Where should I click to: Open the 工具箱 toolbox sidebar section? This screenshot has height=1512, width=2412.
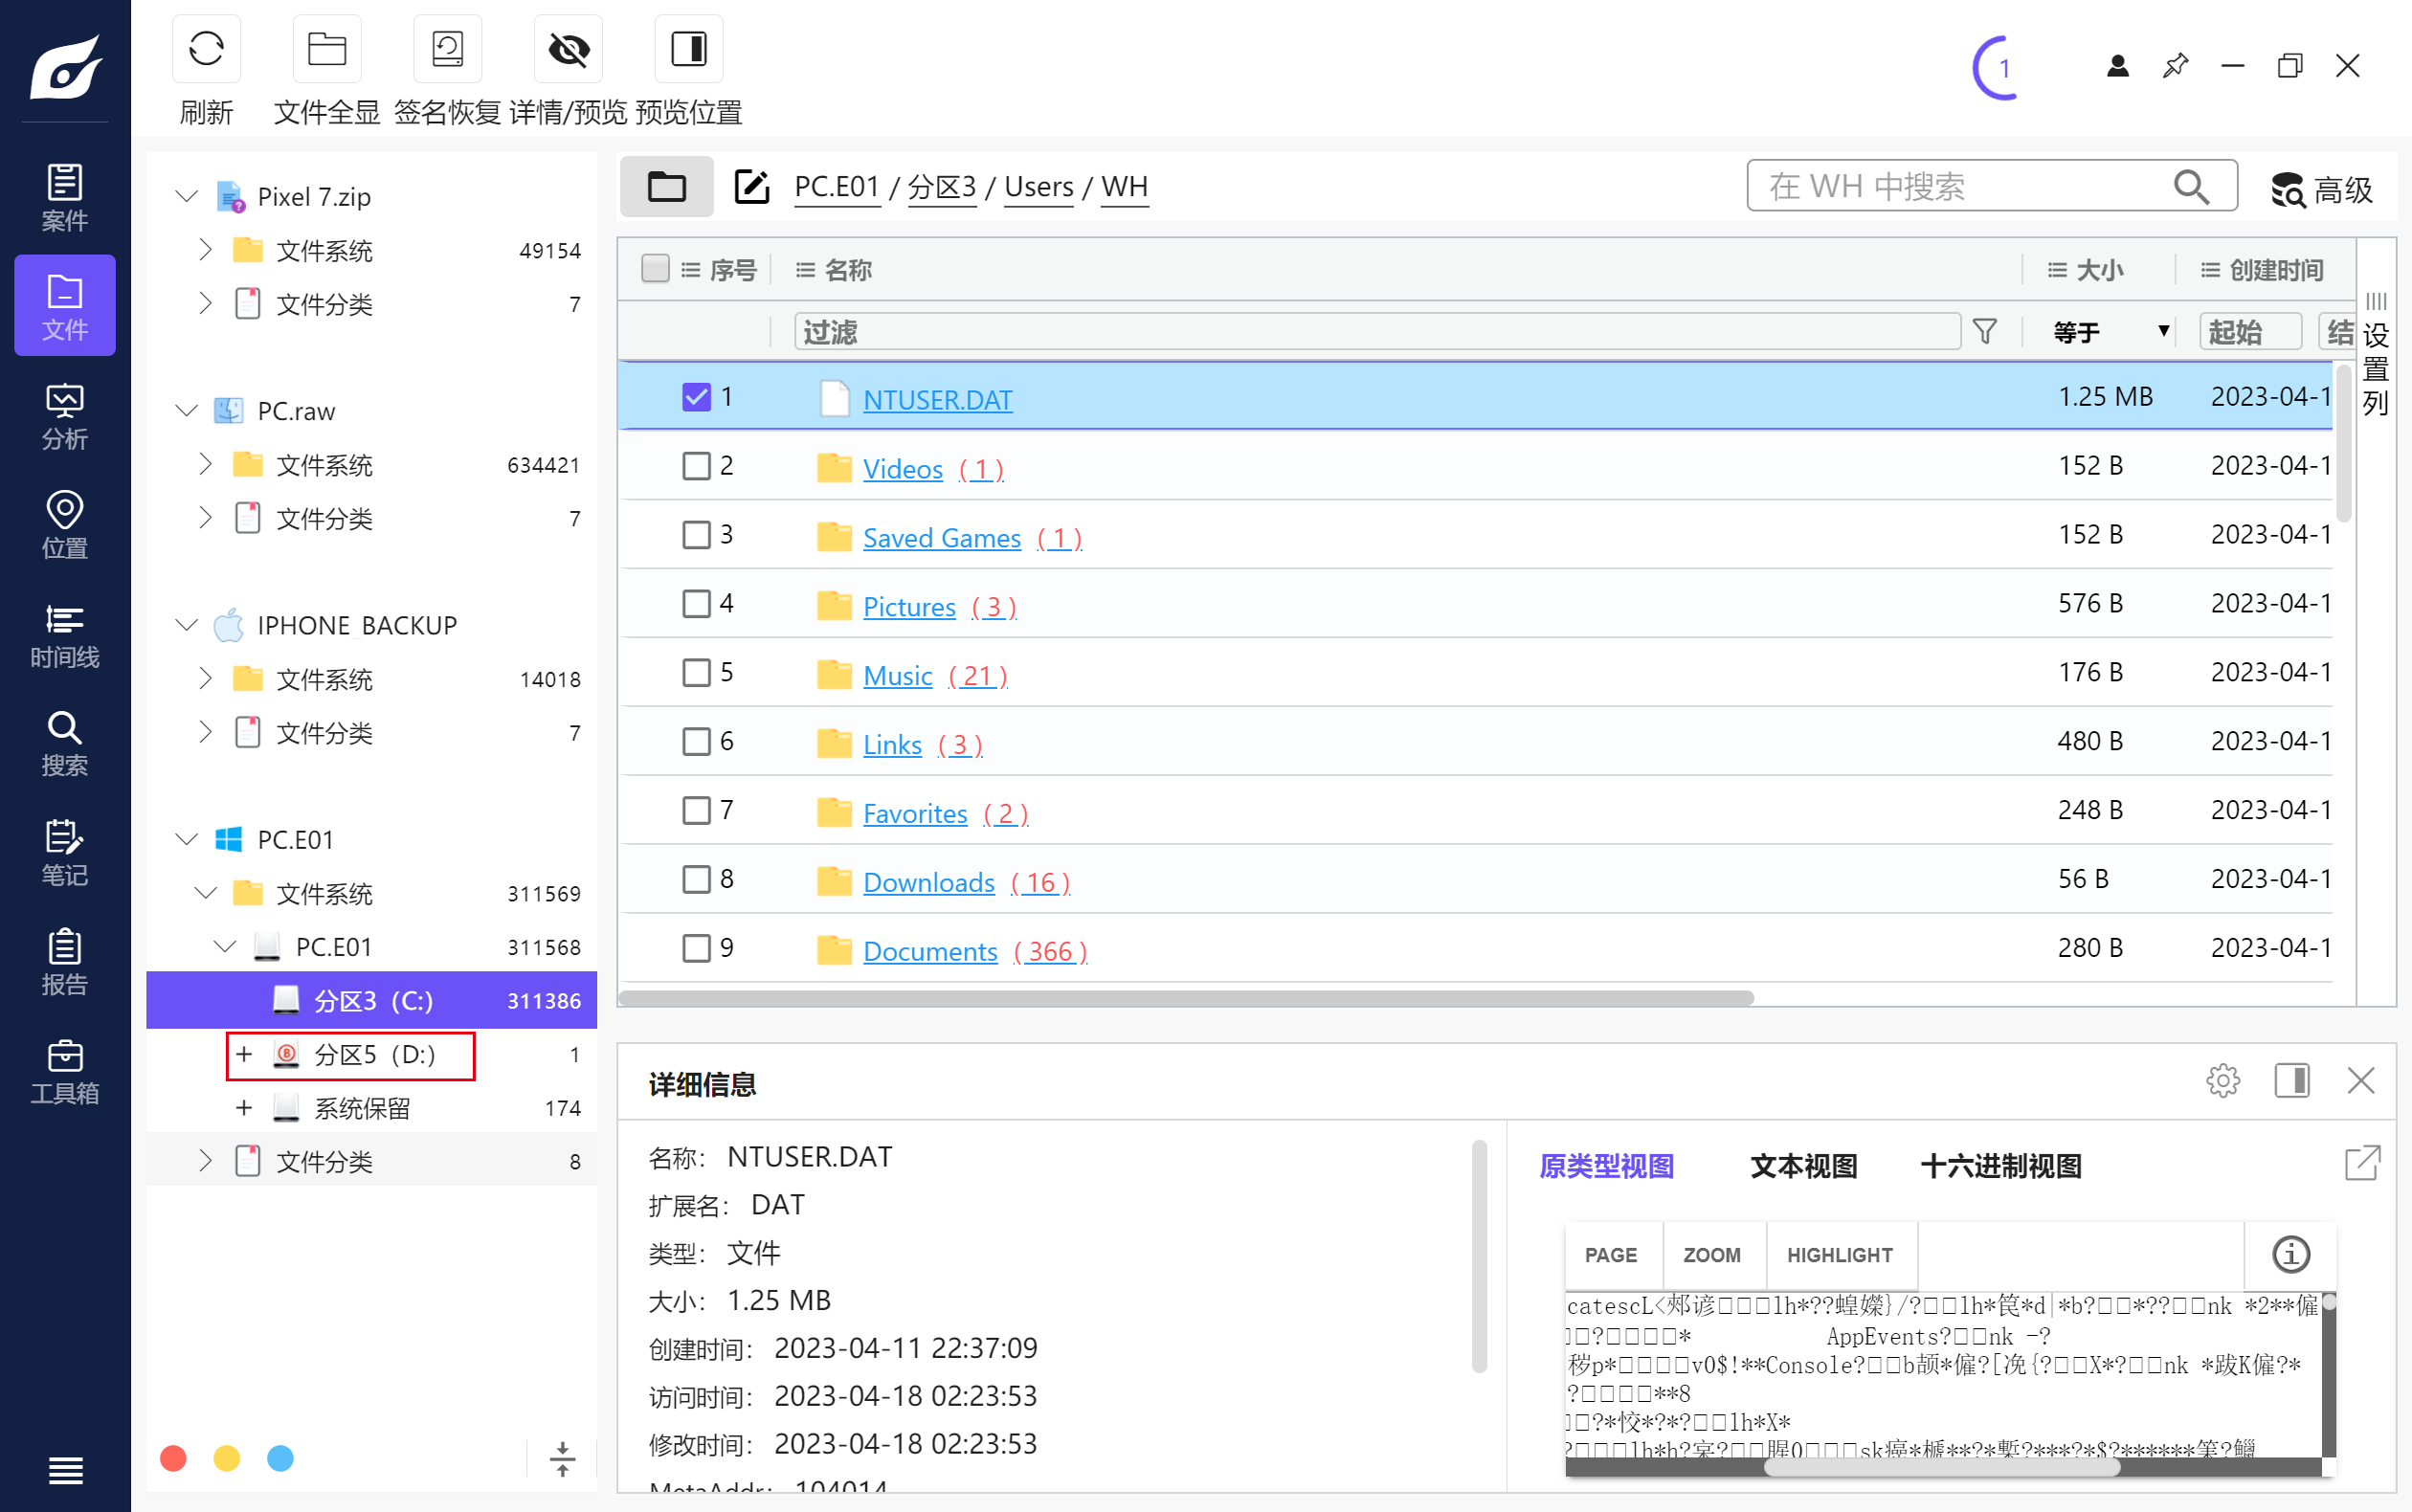[x=65, y=1070]
